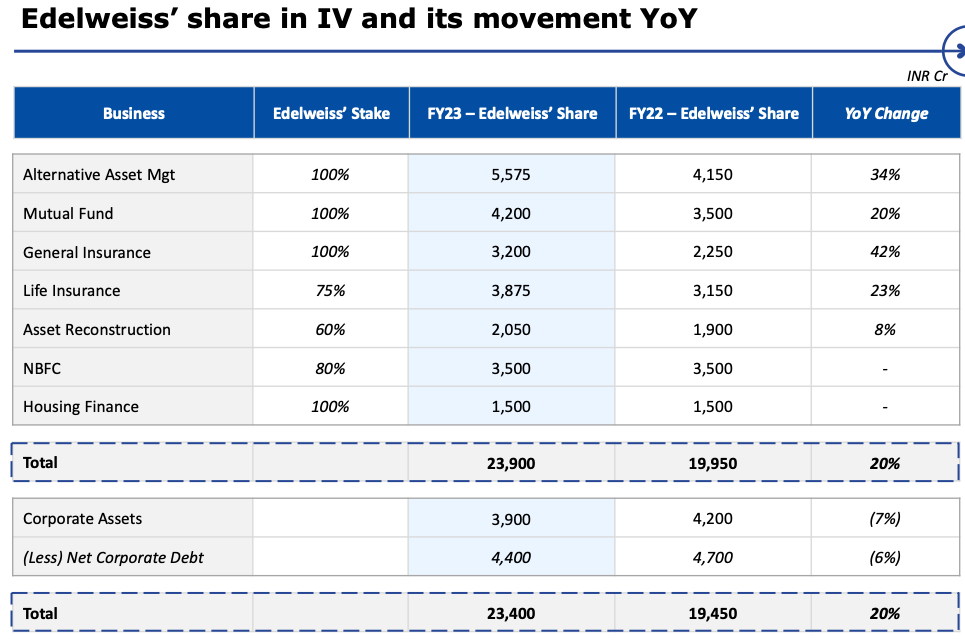Select the NBFC row label
The height and width of the screenshot is (642, 965).
tap(42, 368)
